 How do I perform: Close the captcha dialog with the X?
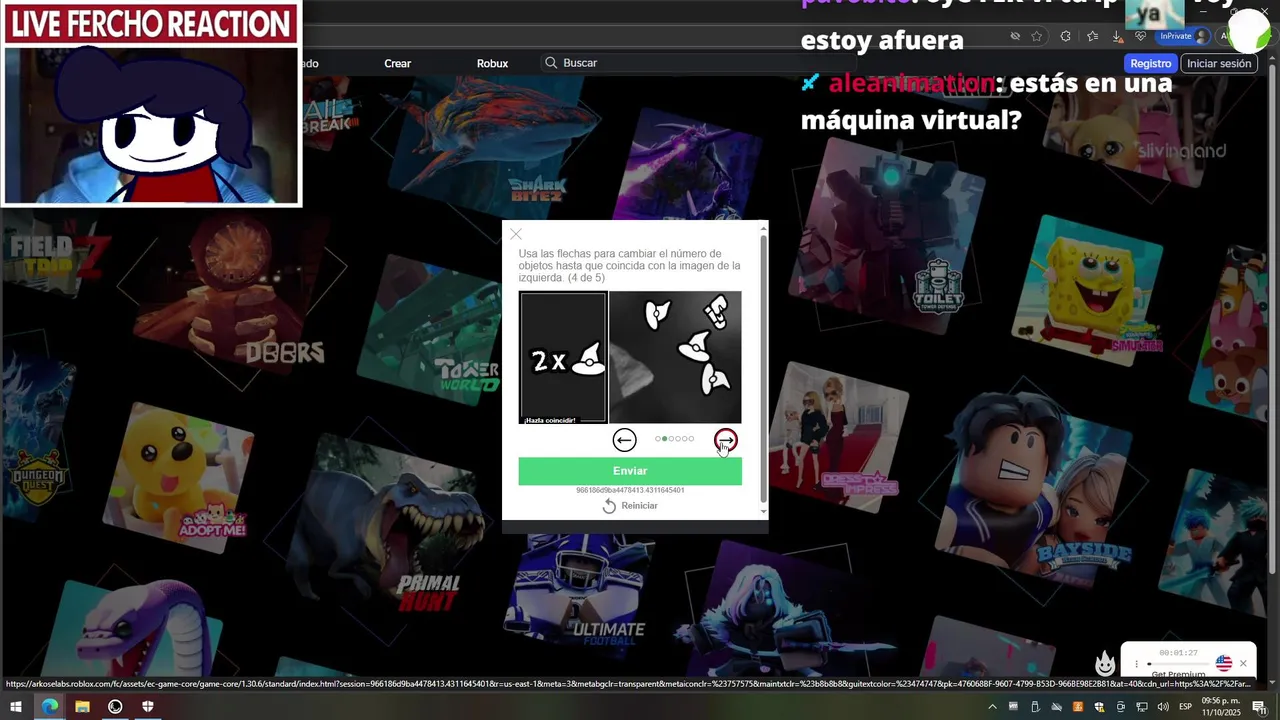[x=516, y=234]
